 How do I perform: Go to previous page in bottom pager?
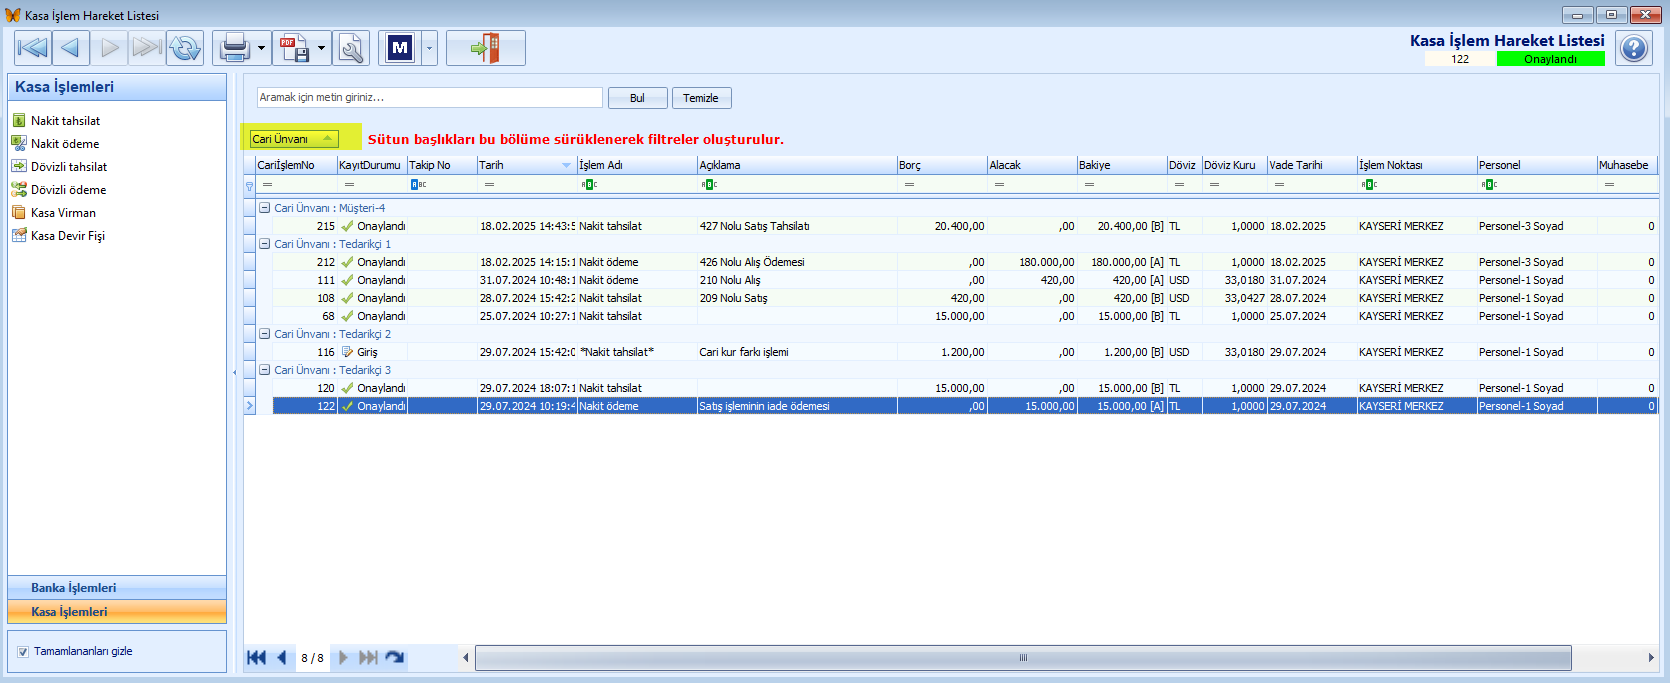[282, 658]
